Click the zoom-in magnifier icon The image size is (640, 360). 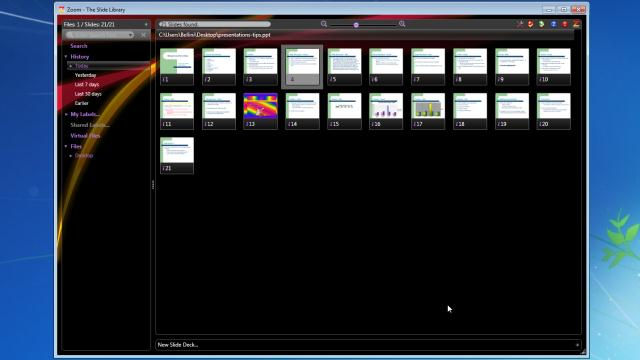pyautogui.click(x=402, y=24)
